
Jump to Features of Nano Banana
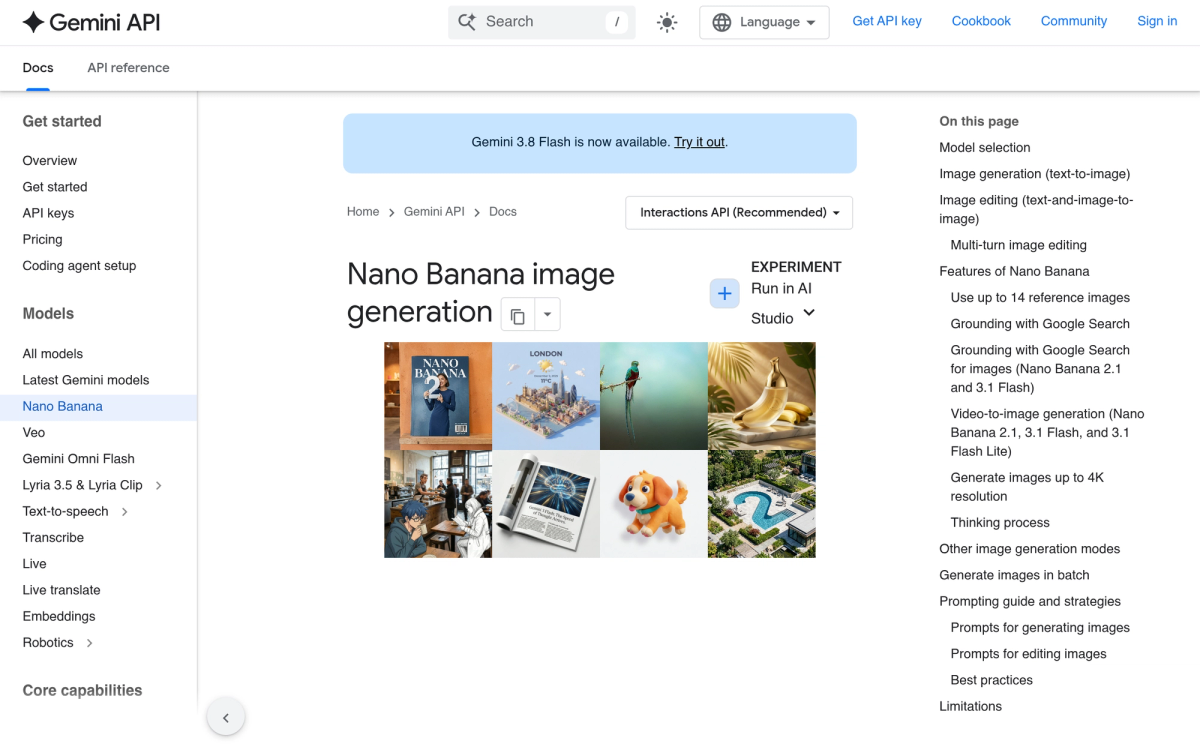(1014, 271)
